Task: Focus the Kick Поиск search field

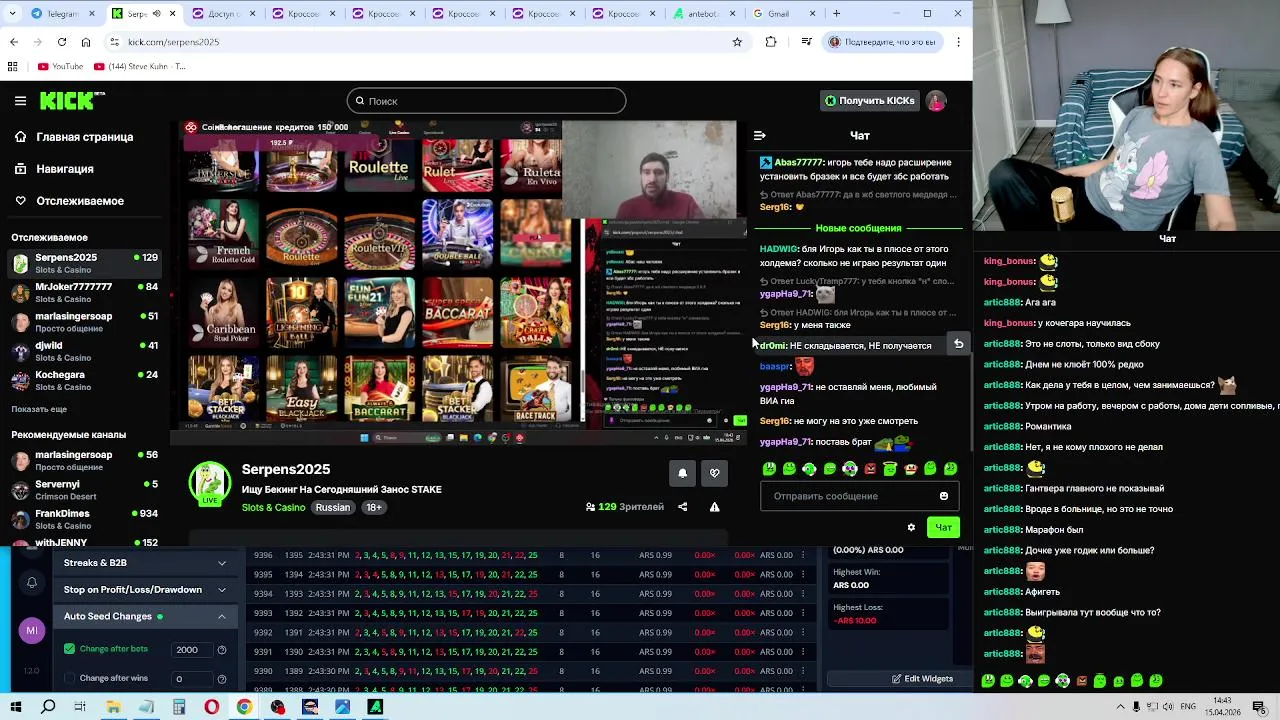Action: pyautogui.click(x=486, y=101)
